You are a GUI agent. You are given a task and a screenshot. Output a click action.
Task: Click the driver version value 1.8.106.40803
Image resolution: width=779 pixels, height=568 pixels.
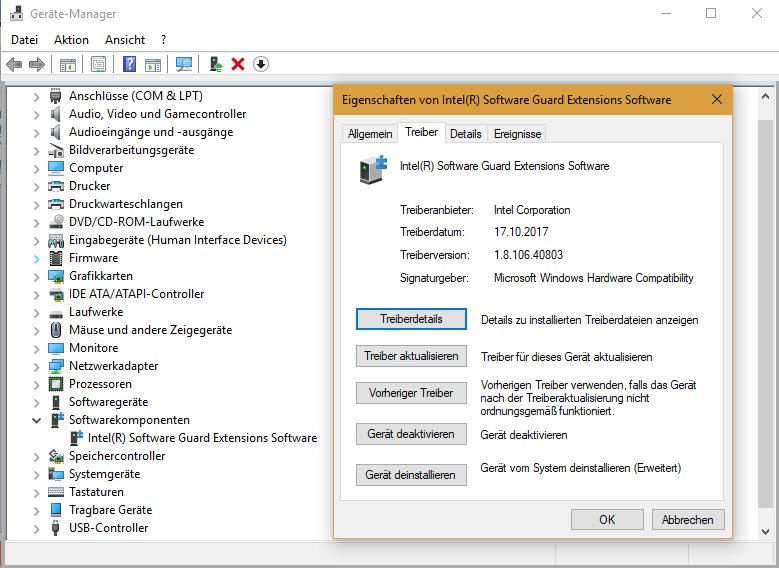pyautogui.click(x=529, y=255)
